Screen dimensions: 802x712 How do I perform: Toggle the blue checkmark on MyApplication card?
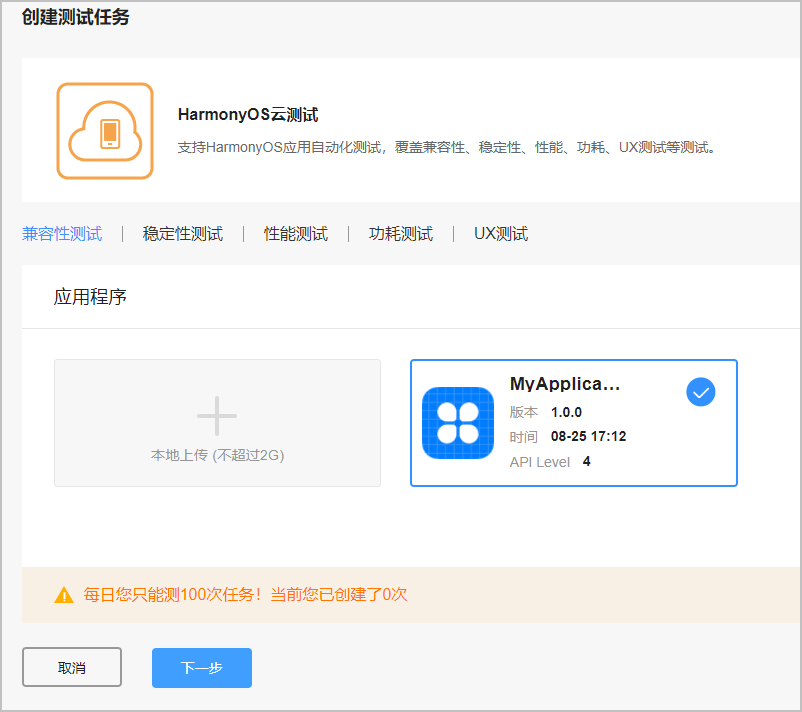(700, 392)
